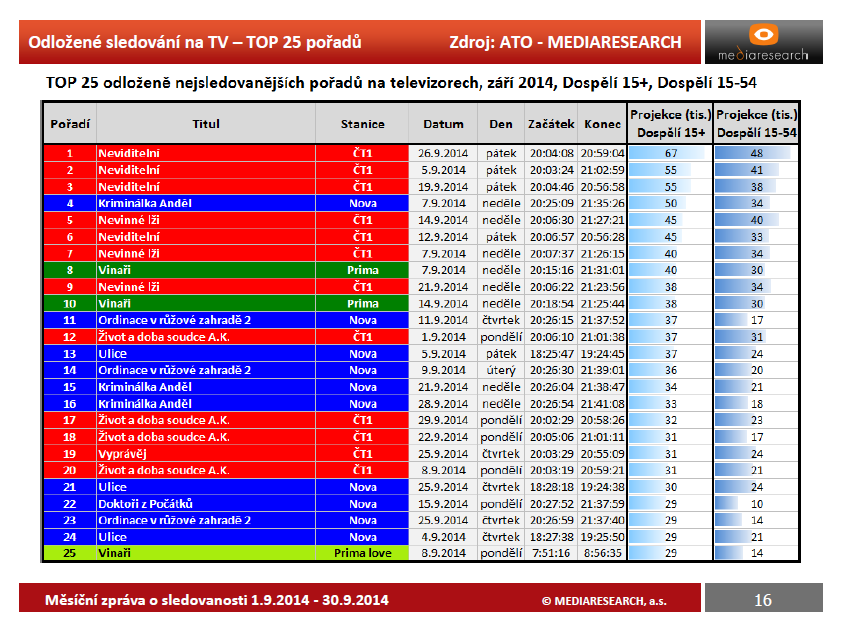Select the 'Datum' column header
The image size is (842, 631).
[x=443, y=124]
